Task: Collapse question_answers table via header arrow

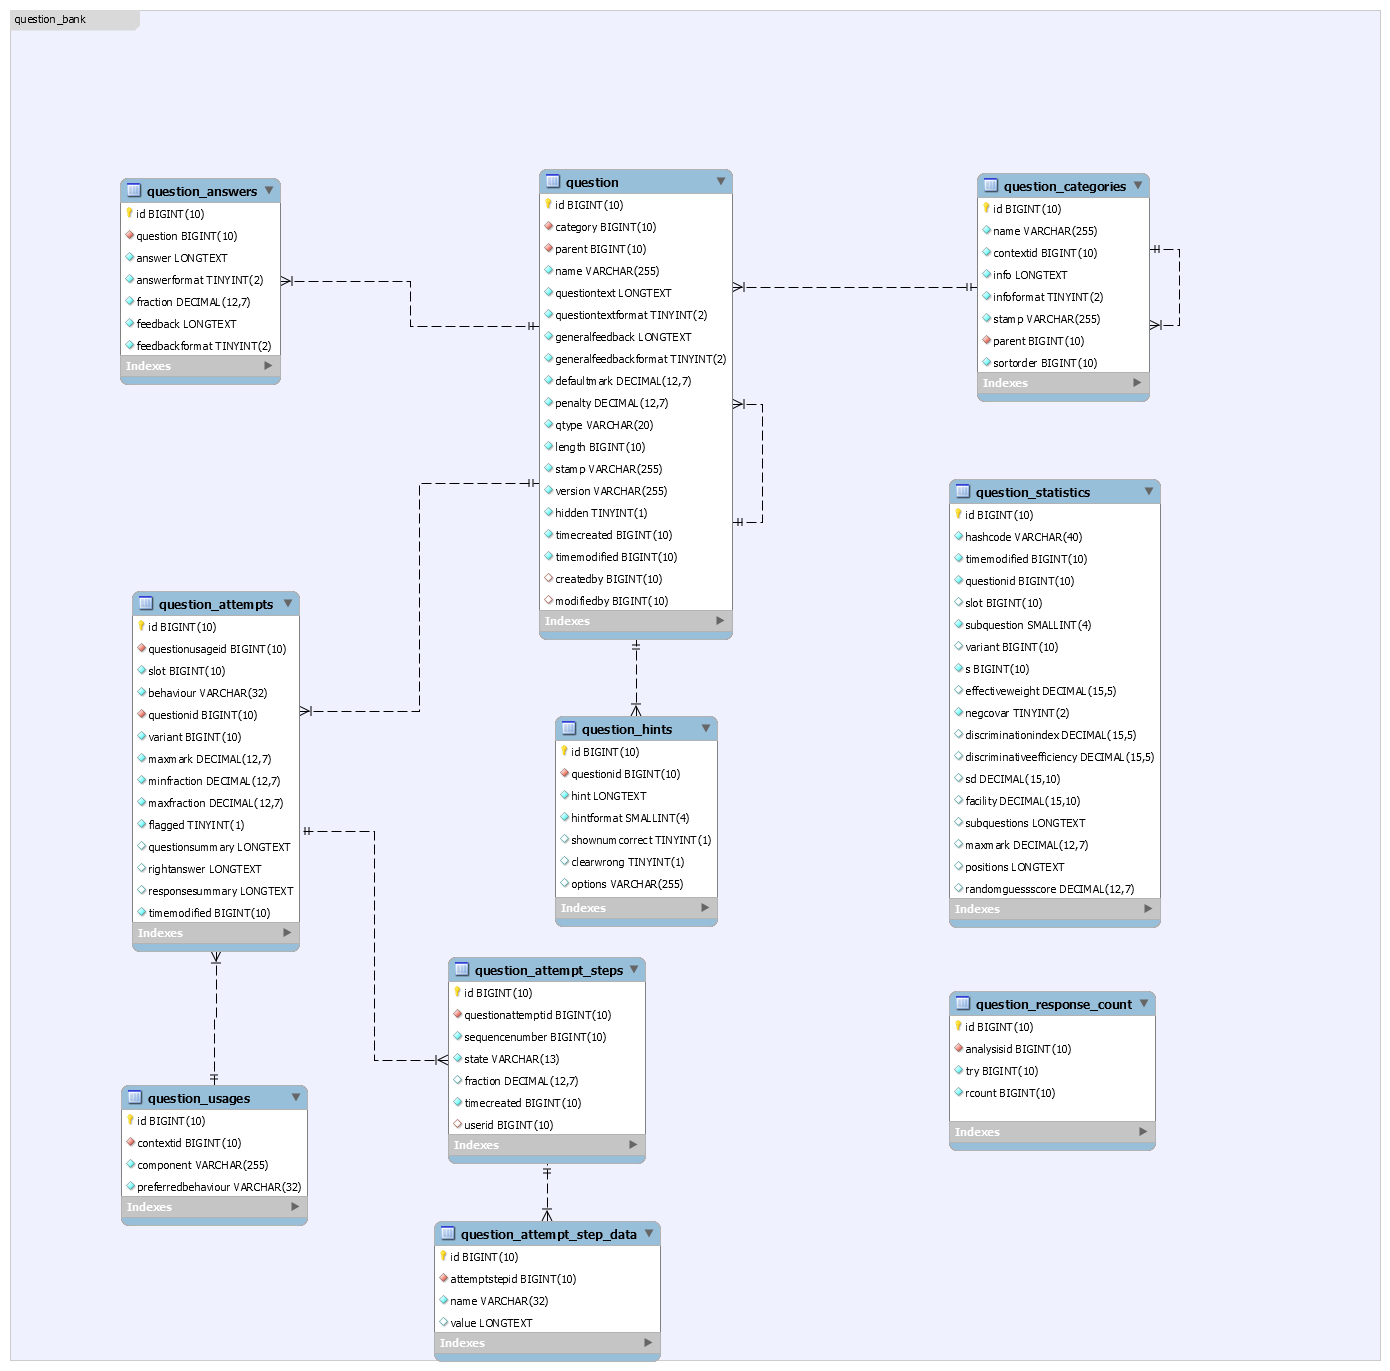Action: tap(269, 190)
